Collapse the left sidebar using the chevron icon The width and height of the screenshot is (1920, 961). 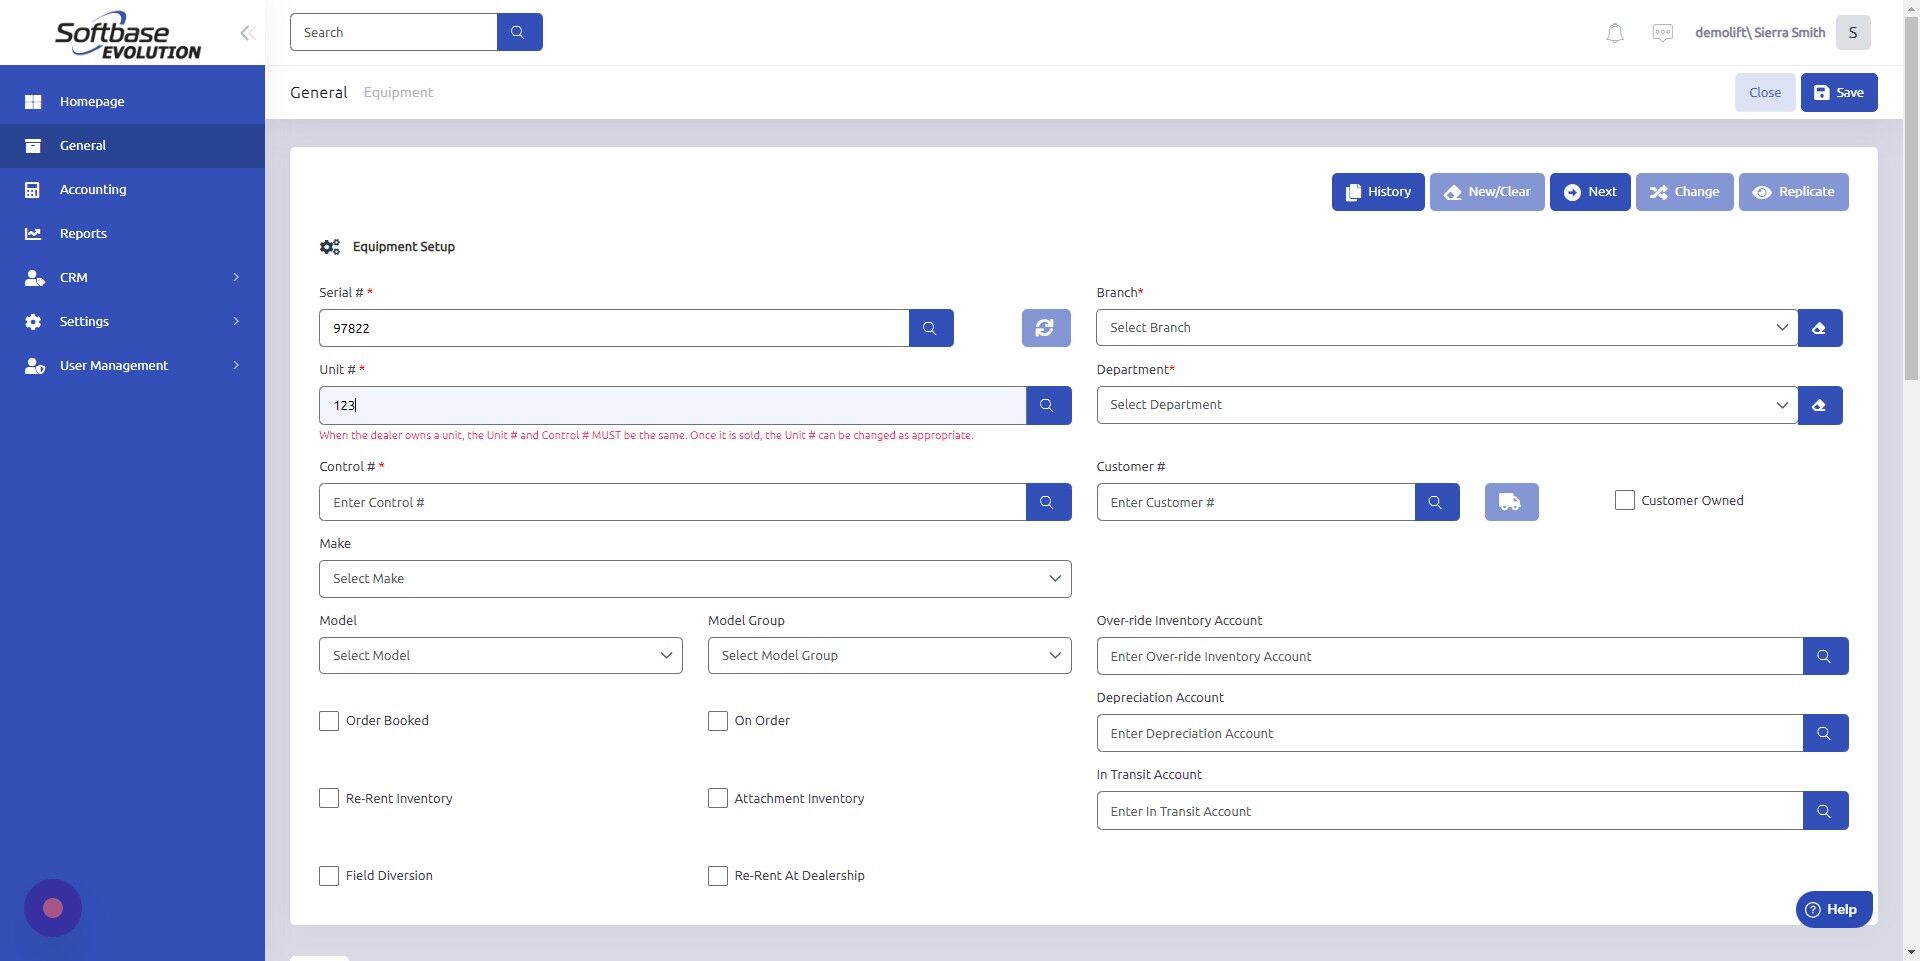click(x=247, y=32)
